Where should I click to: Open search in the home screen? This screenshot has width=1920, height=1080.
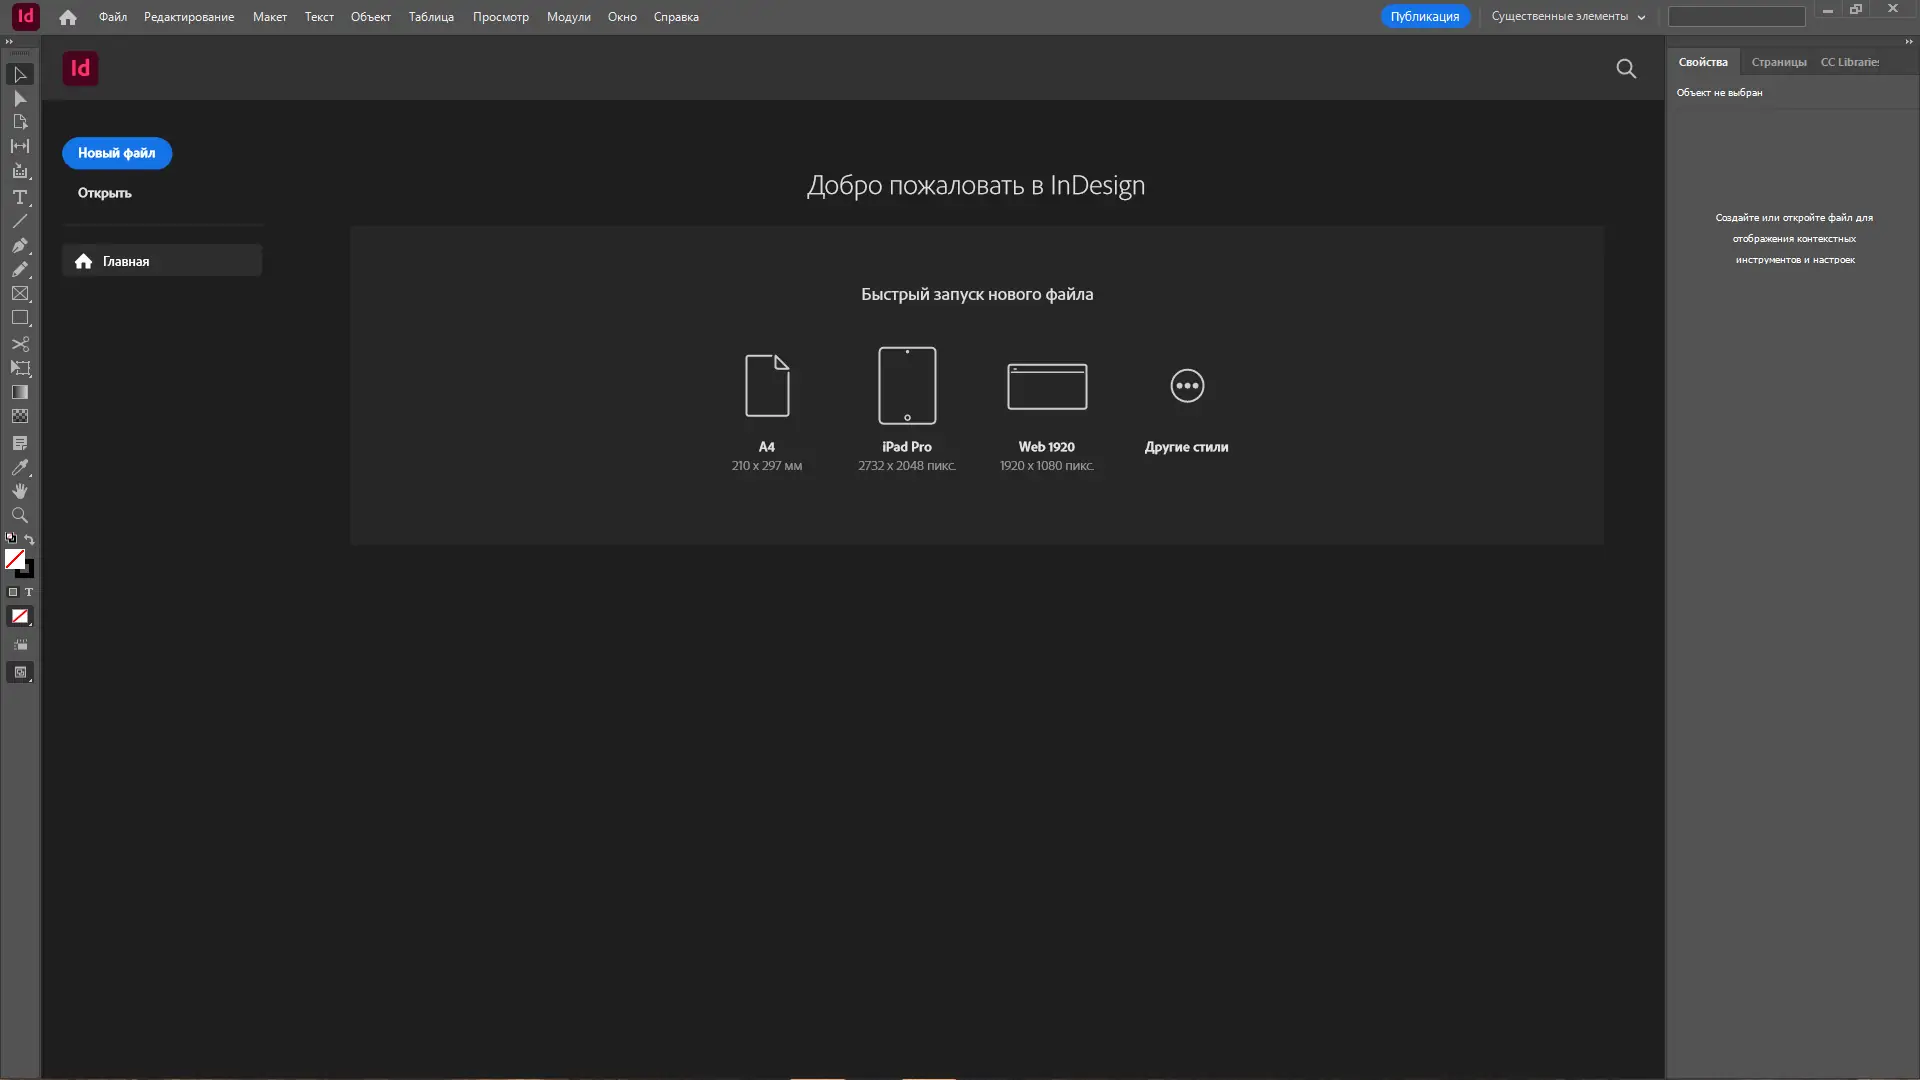[1626, 68]
